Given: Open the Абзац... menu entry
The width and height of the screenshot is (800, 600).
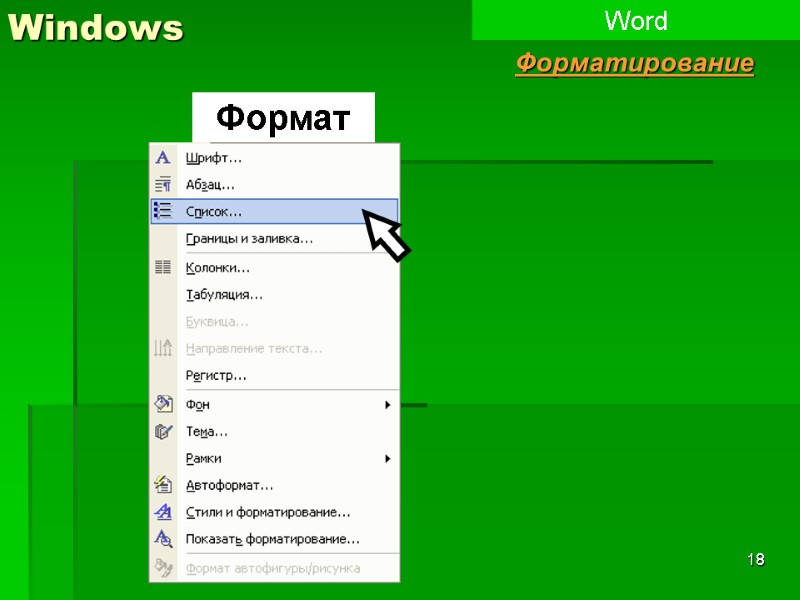Looking at the screenshot, I should pos(274,185).
